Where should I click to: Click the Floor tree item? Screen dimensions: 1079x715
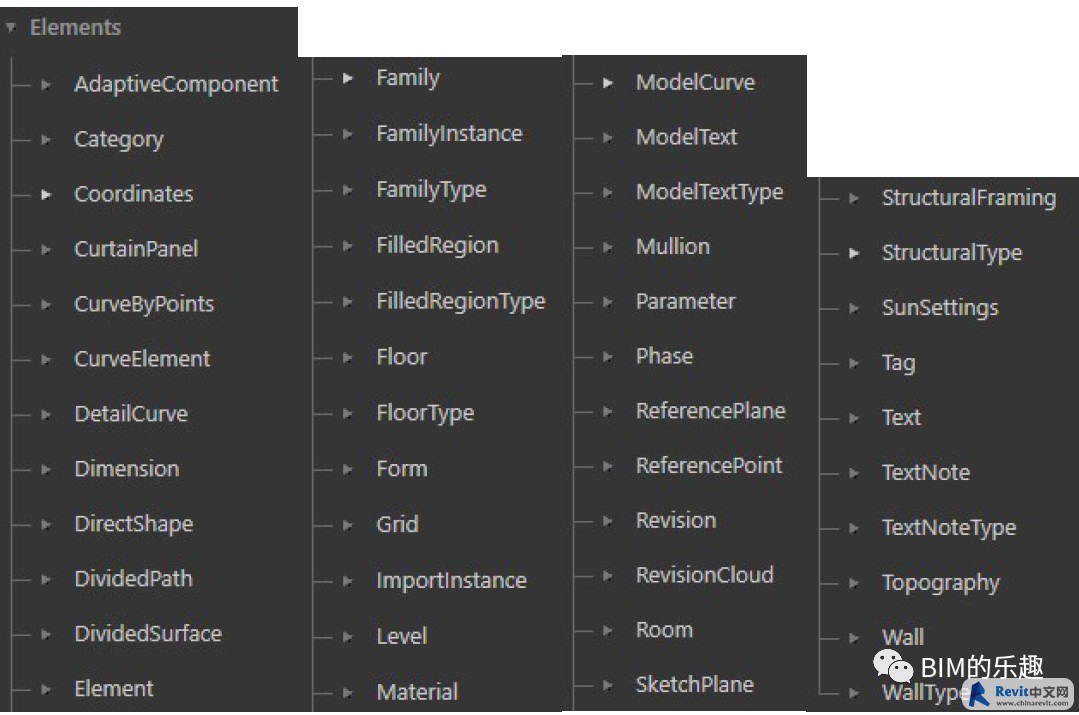[x=402, y=357]
